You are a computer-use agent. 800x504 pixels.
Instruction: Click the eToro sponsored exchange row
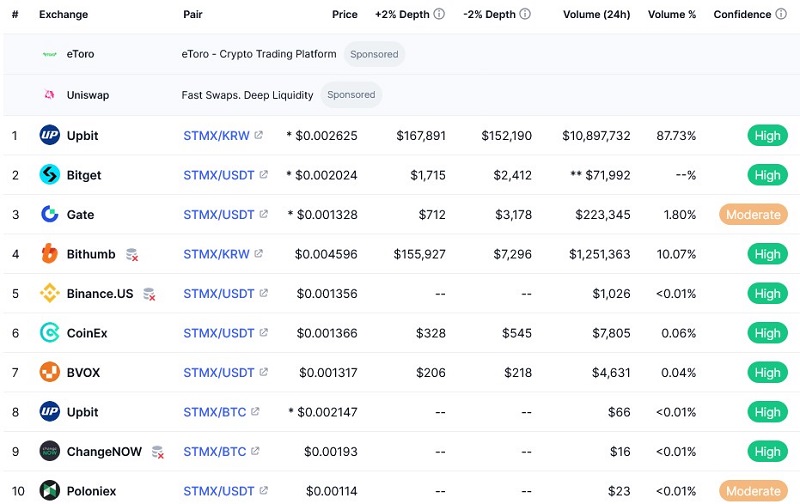(80, 54)
